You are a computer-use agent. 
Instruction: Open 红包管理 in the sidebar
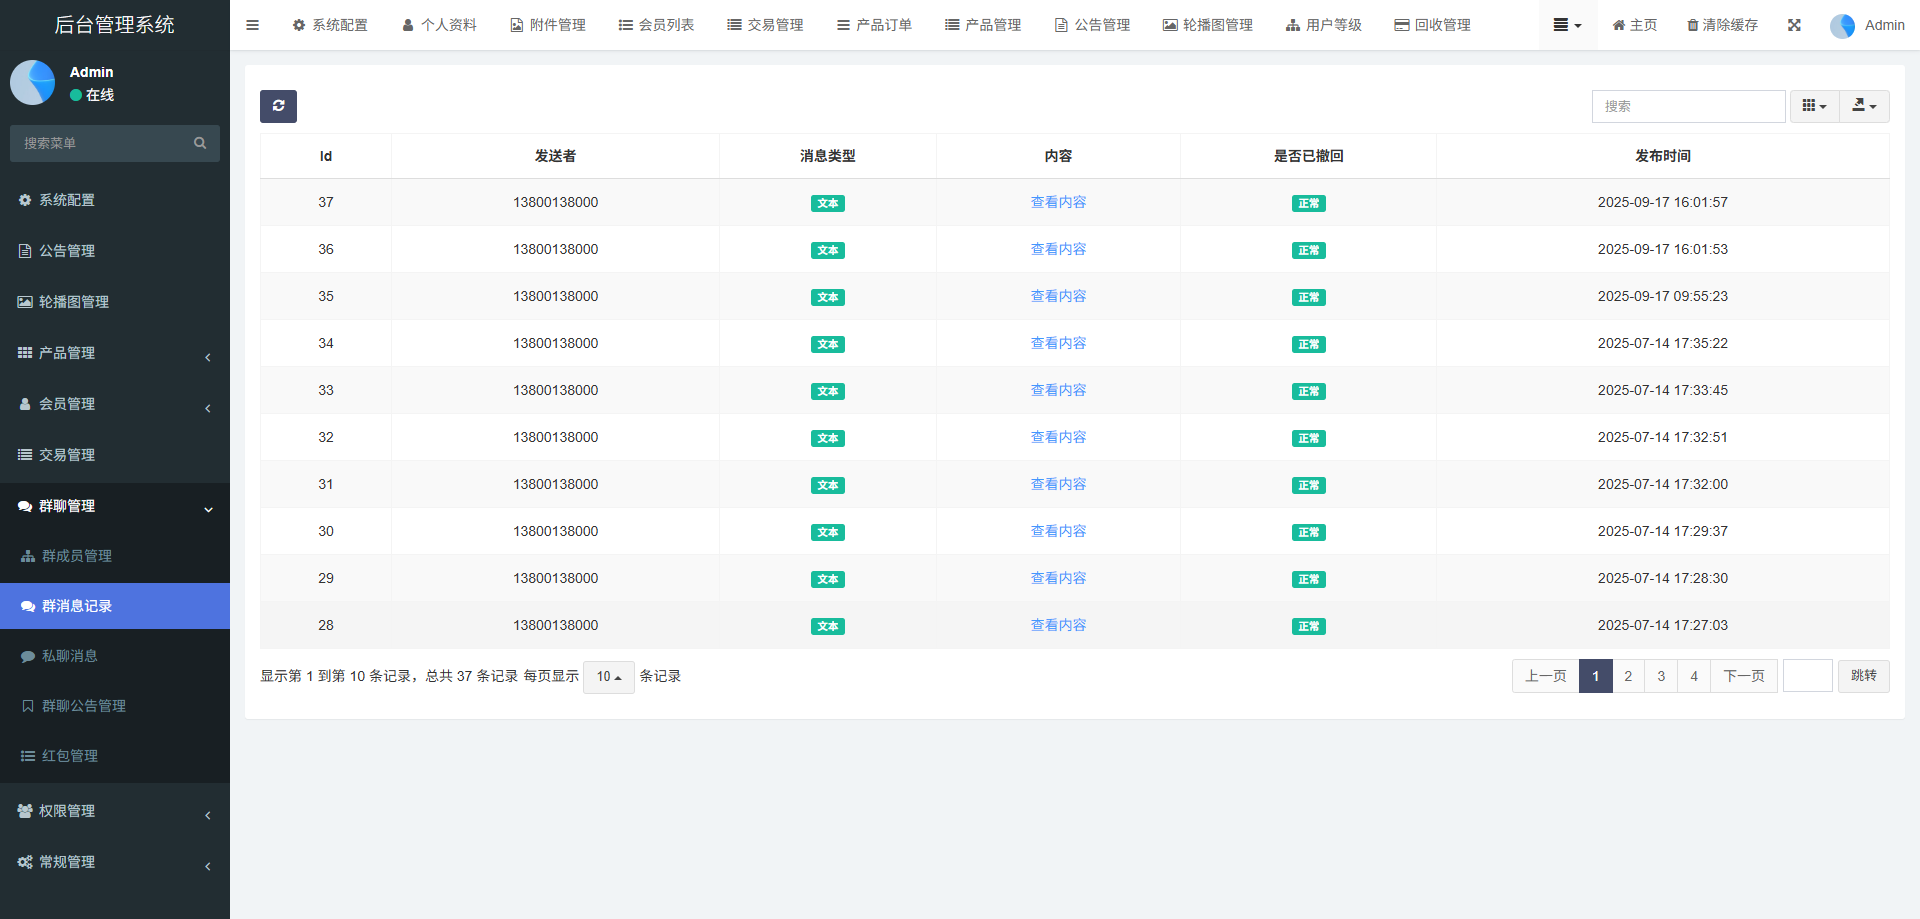(70, 756)
